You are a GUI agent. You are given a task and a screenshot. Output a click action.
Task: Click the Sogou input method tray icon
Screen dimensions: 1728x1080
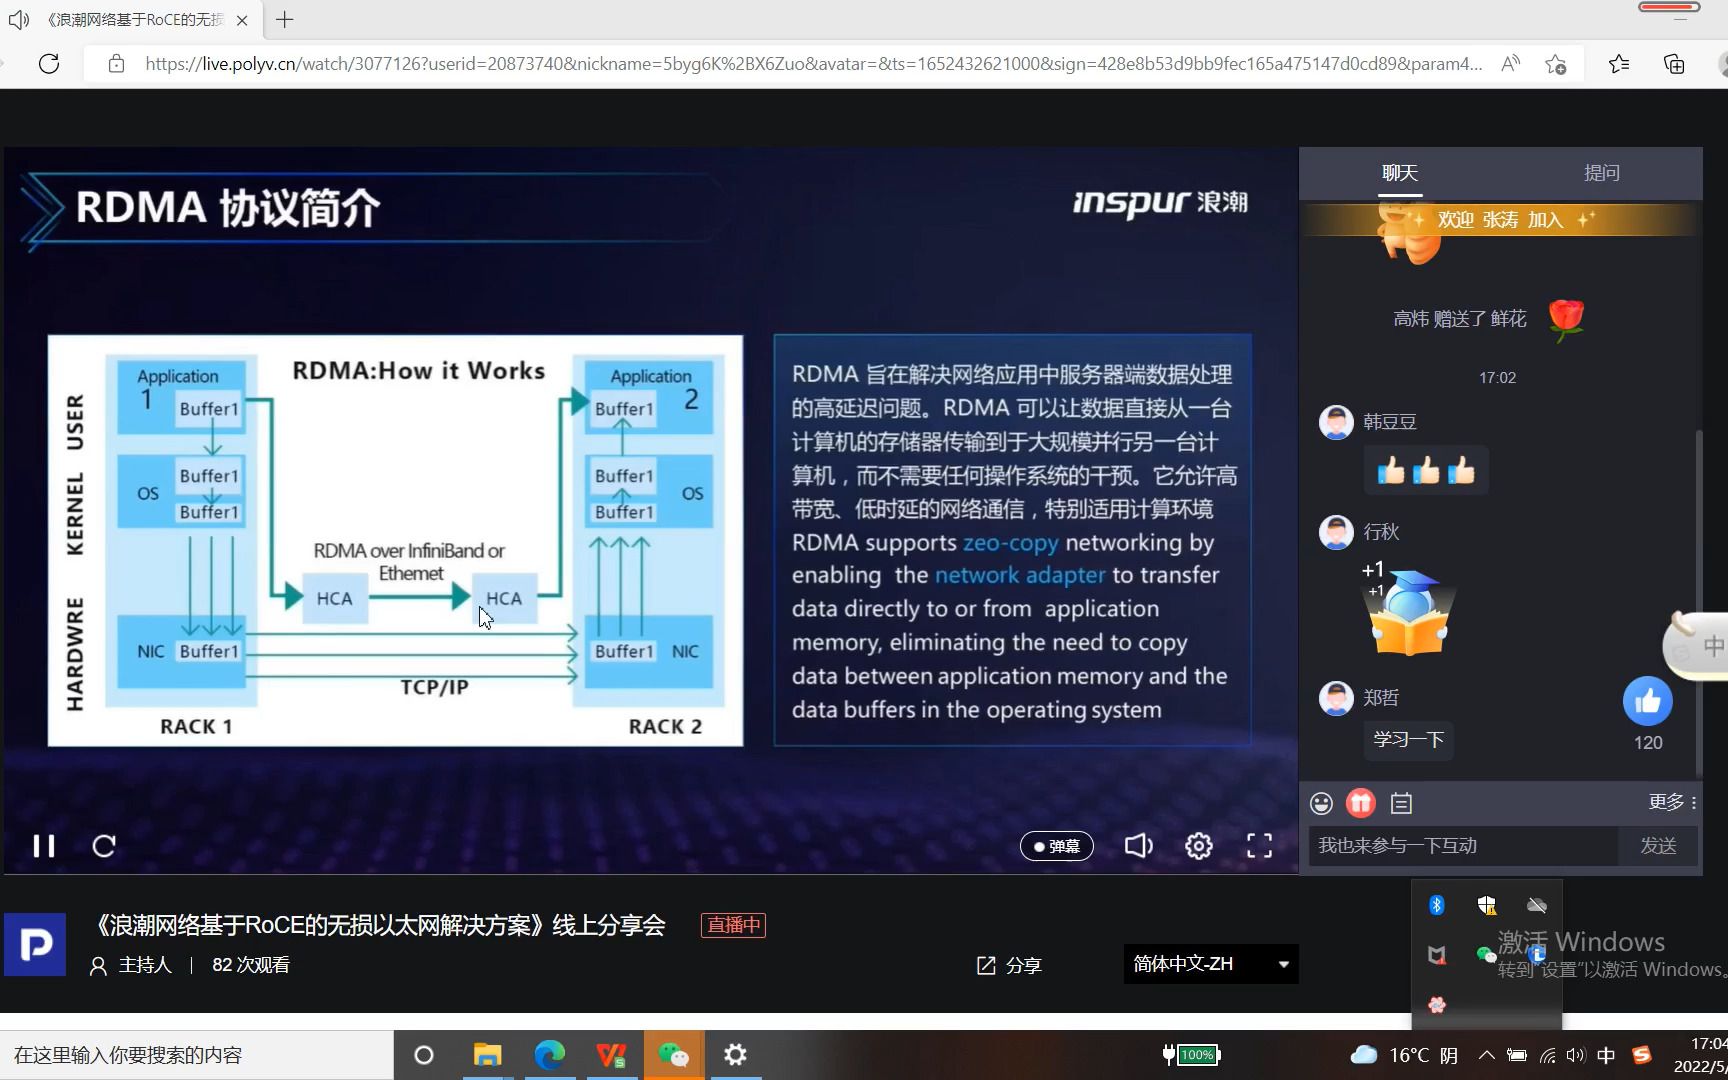pyautogui.click(x=1642, y=1055)
